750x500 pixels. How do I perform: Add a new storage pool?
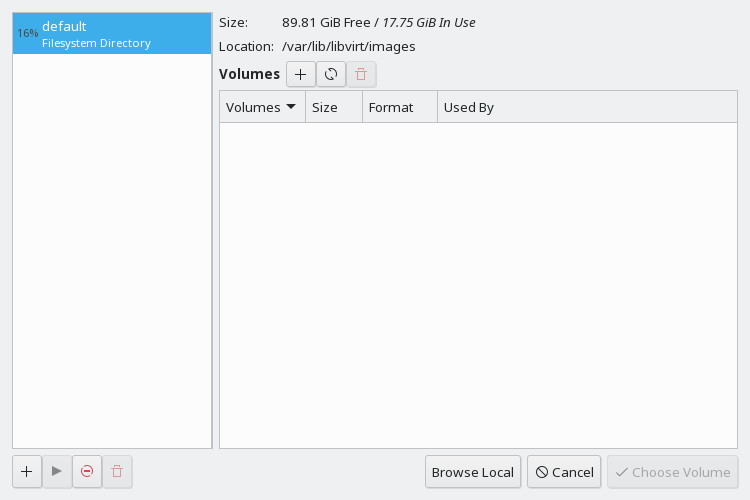pyautogui.click(x=27, y=472)
